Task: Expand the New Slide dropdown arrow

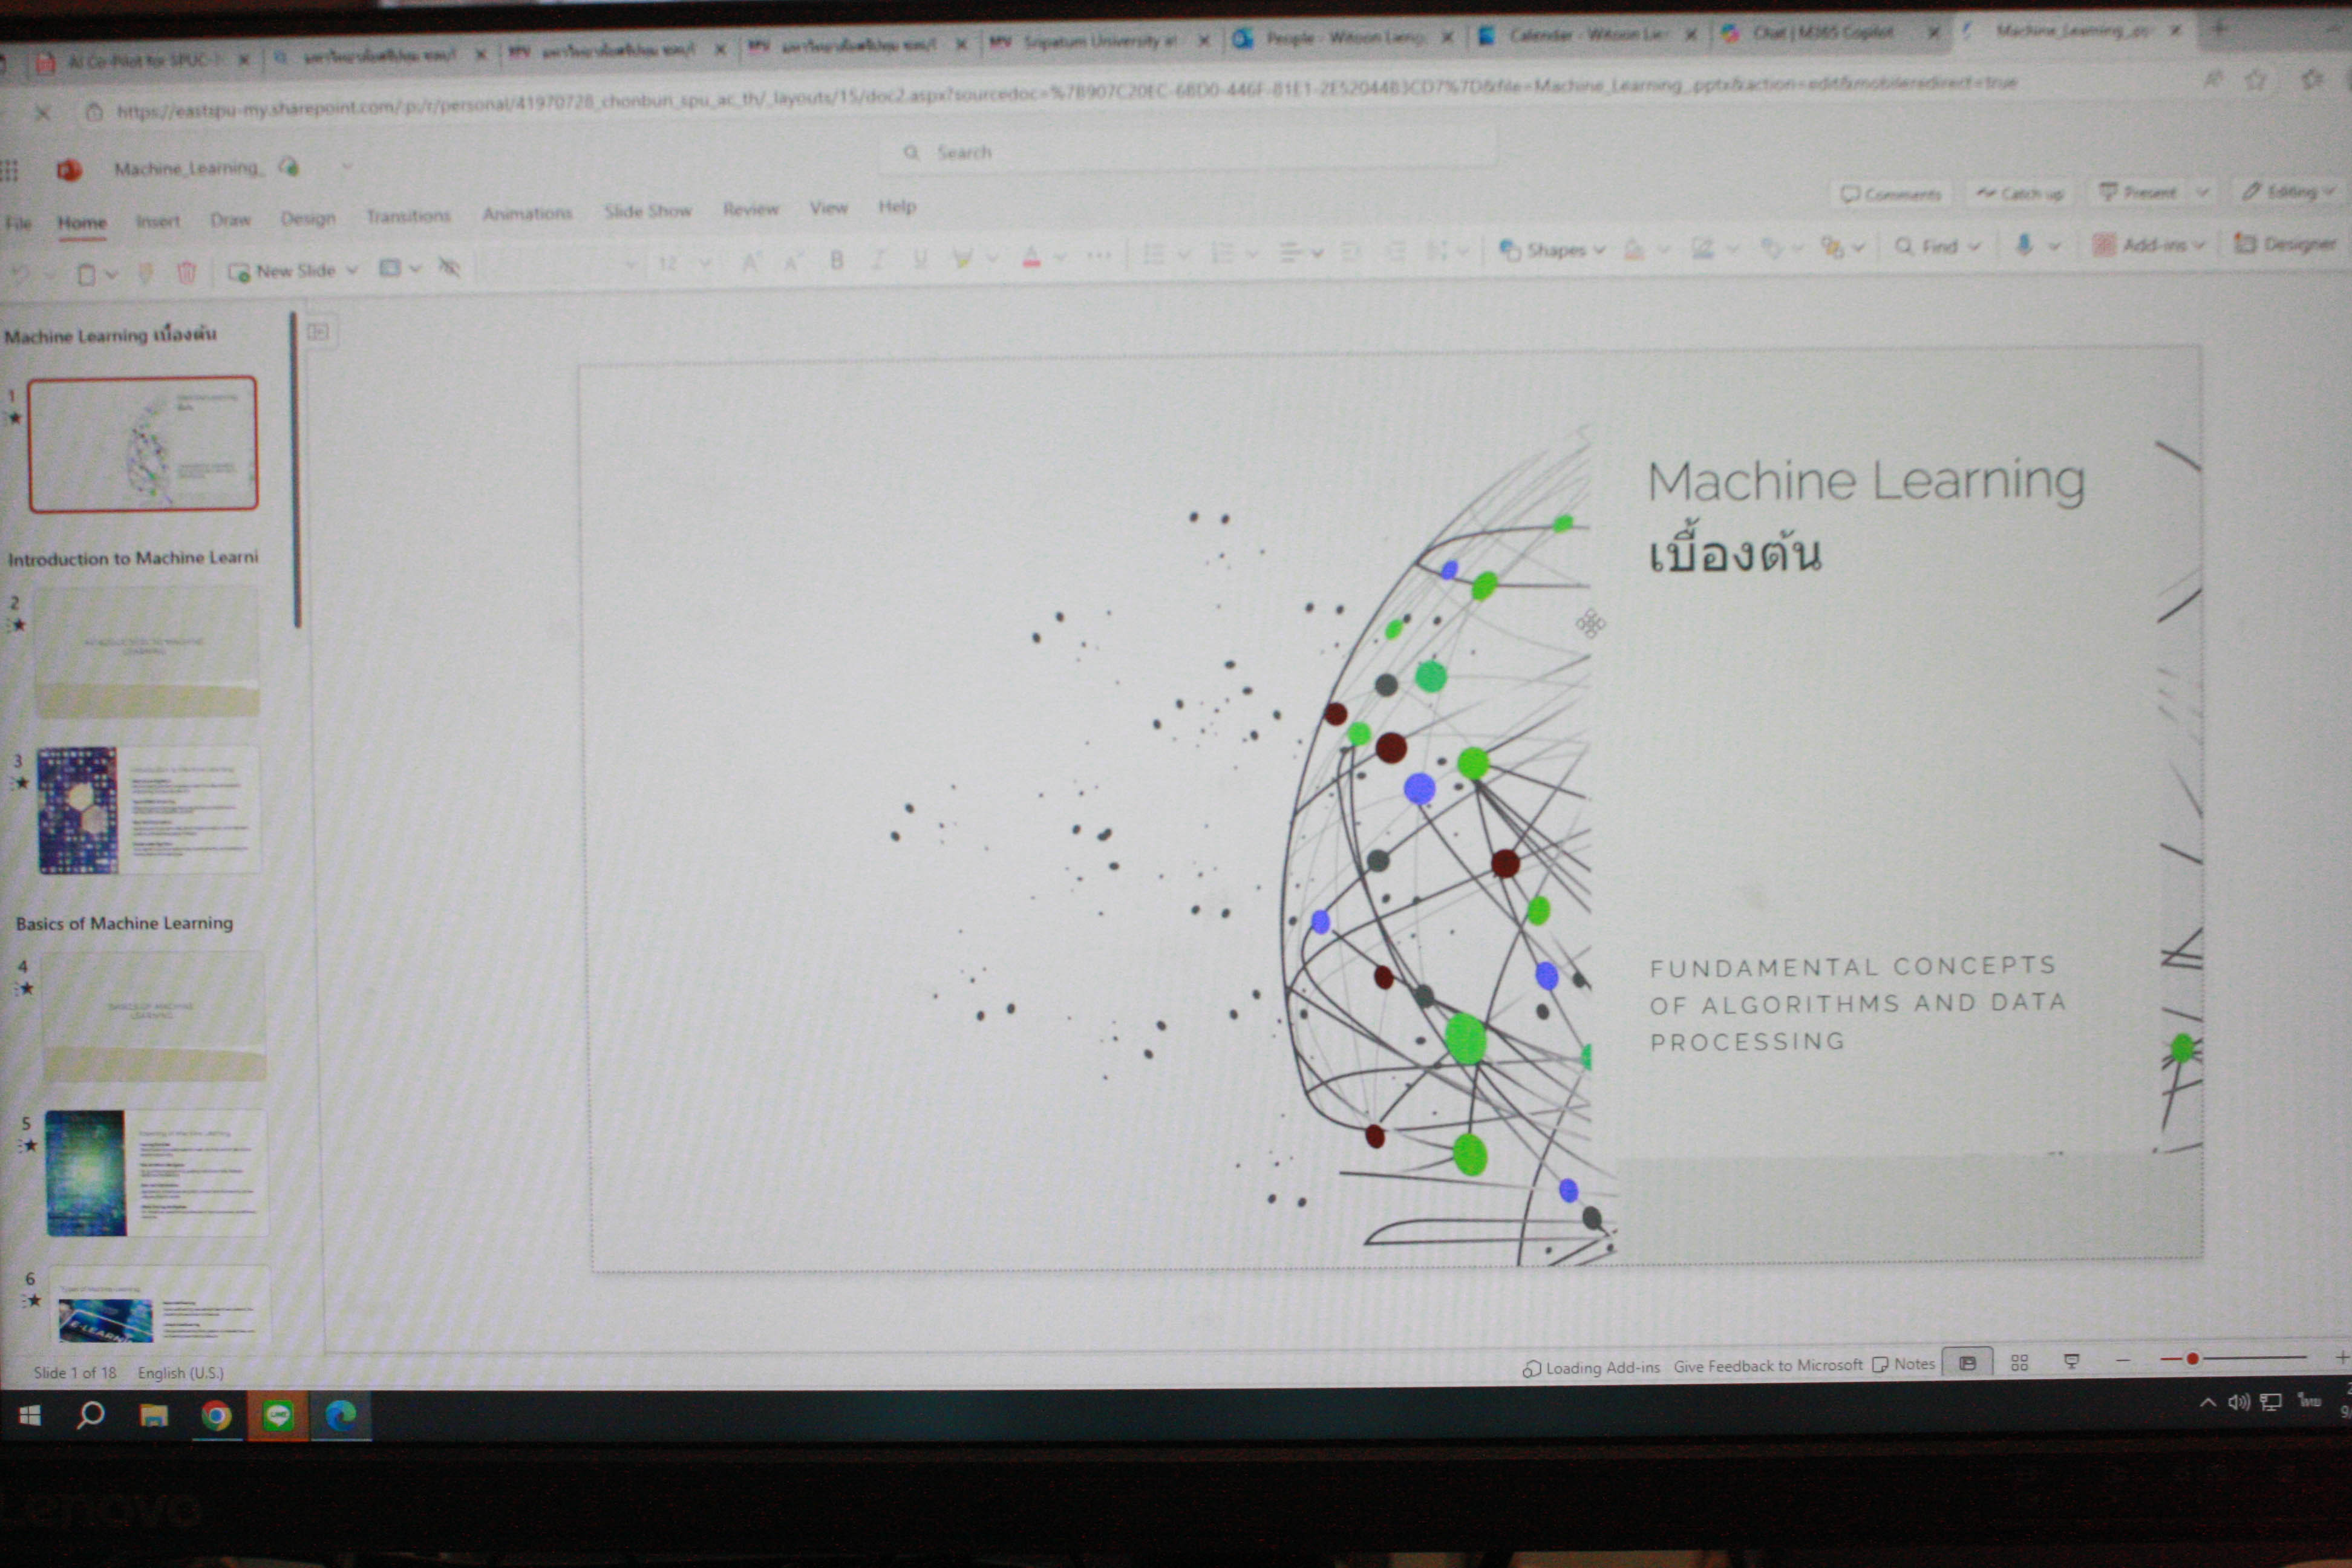Action: (x=352, y=270)
